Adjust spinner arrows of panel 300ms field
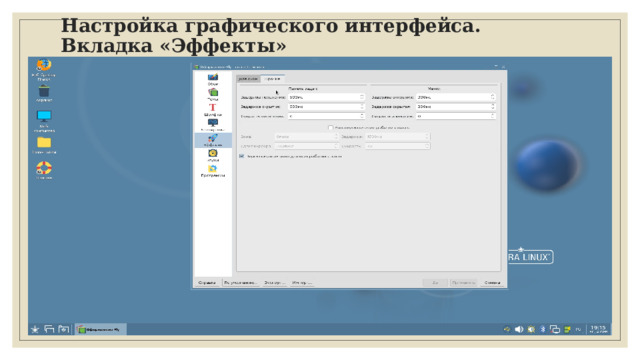Viewport: 640px width, 360px height. [x=362, y=107]
